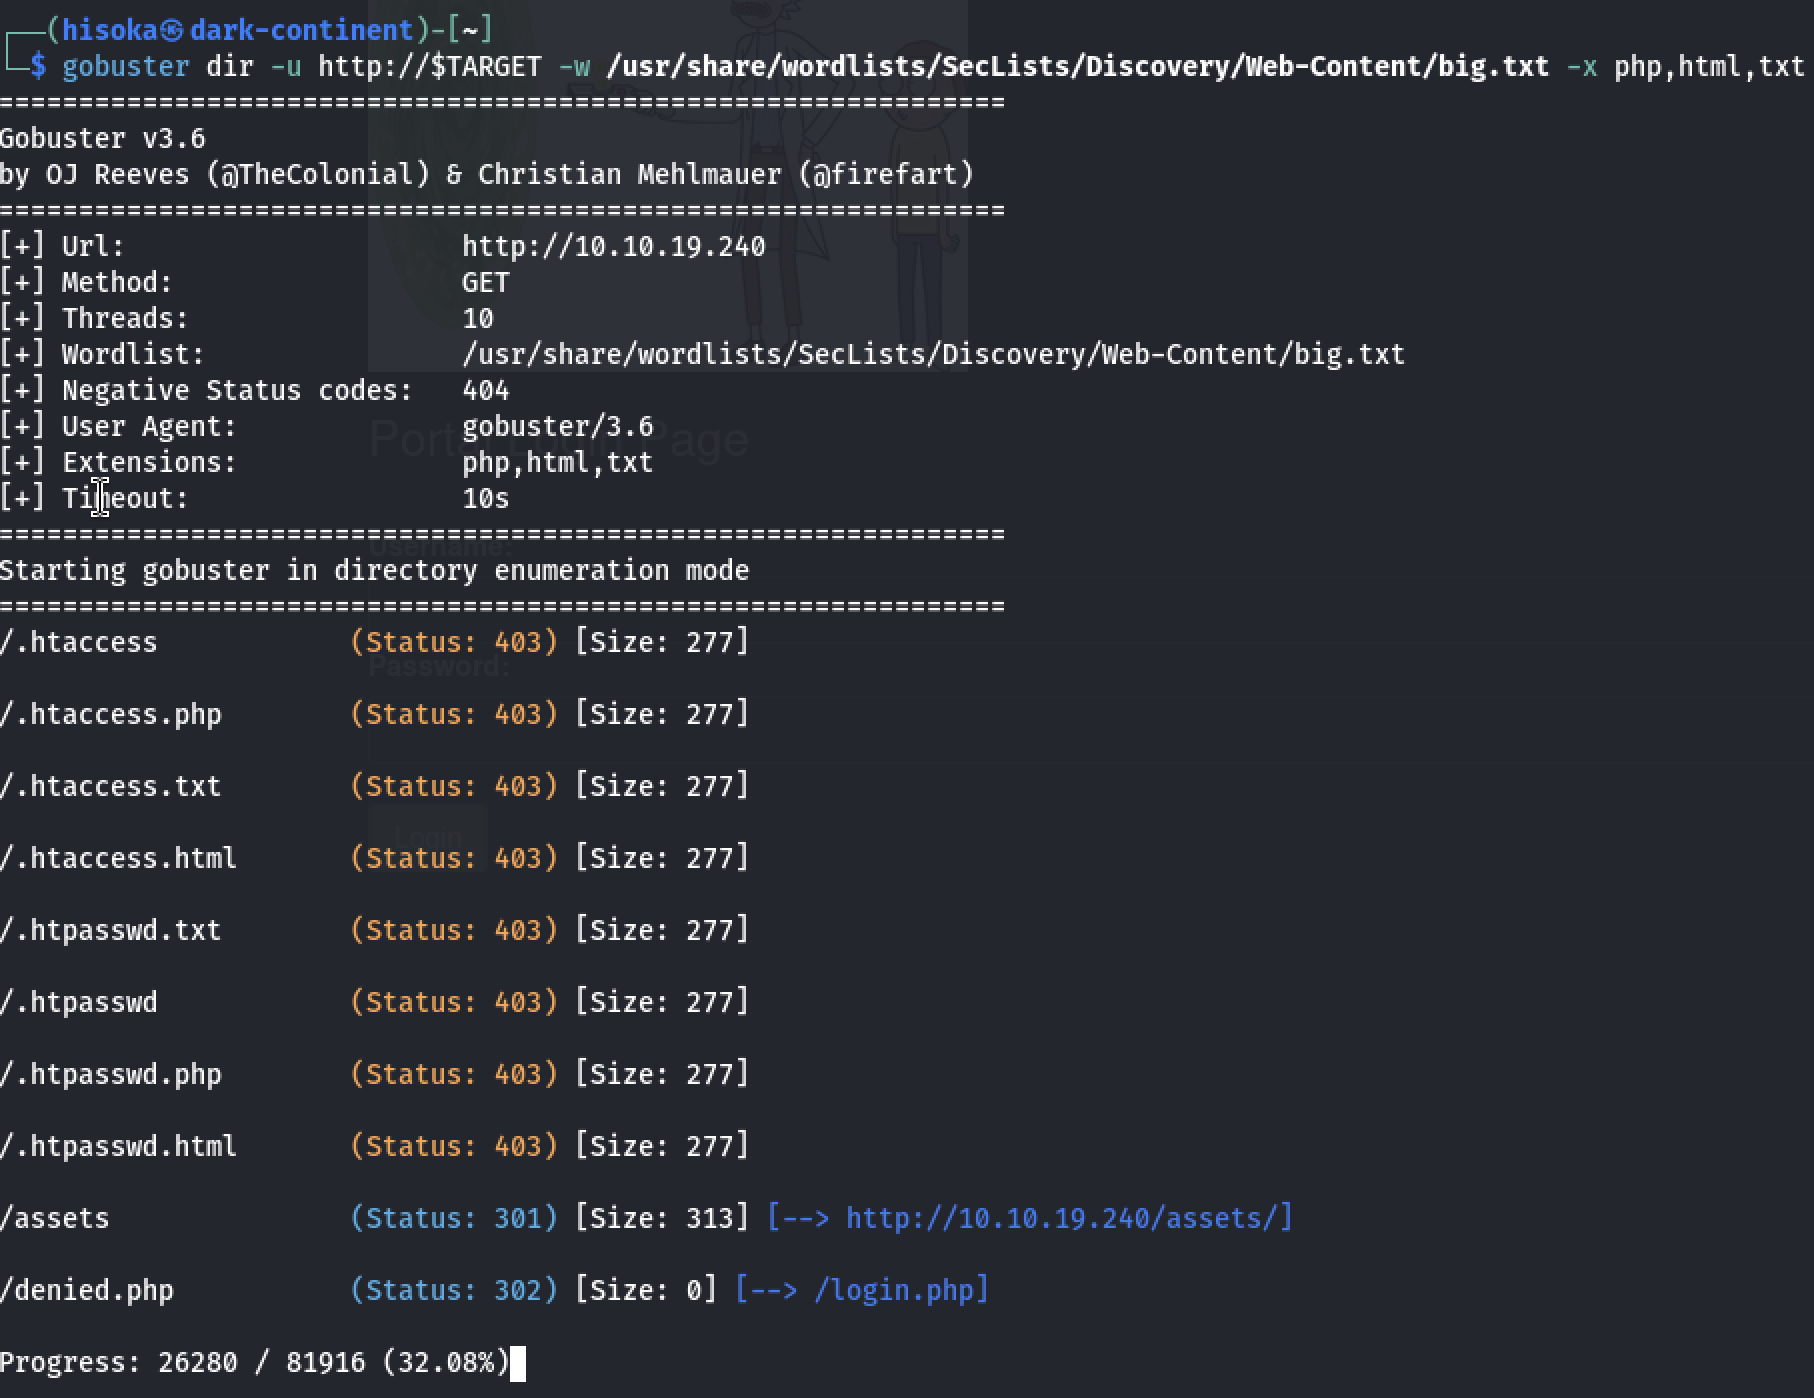Click the gobuster command in the prompt
Viewport: 1814px width, 1398px height.
coord(127,67)
